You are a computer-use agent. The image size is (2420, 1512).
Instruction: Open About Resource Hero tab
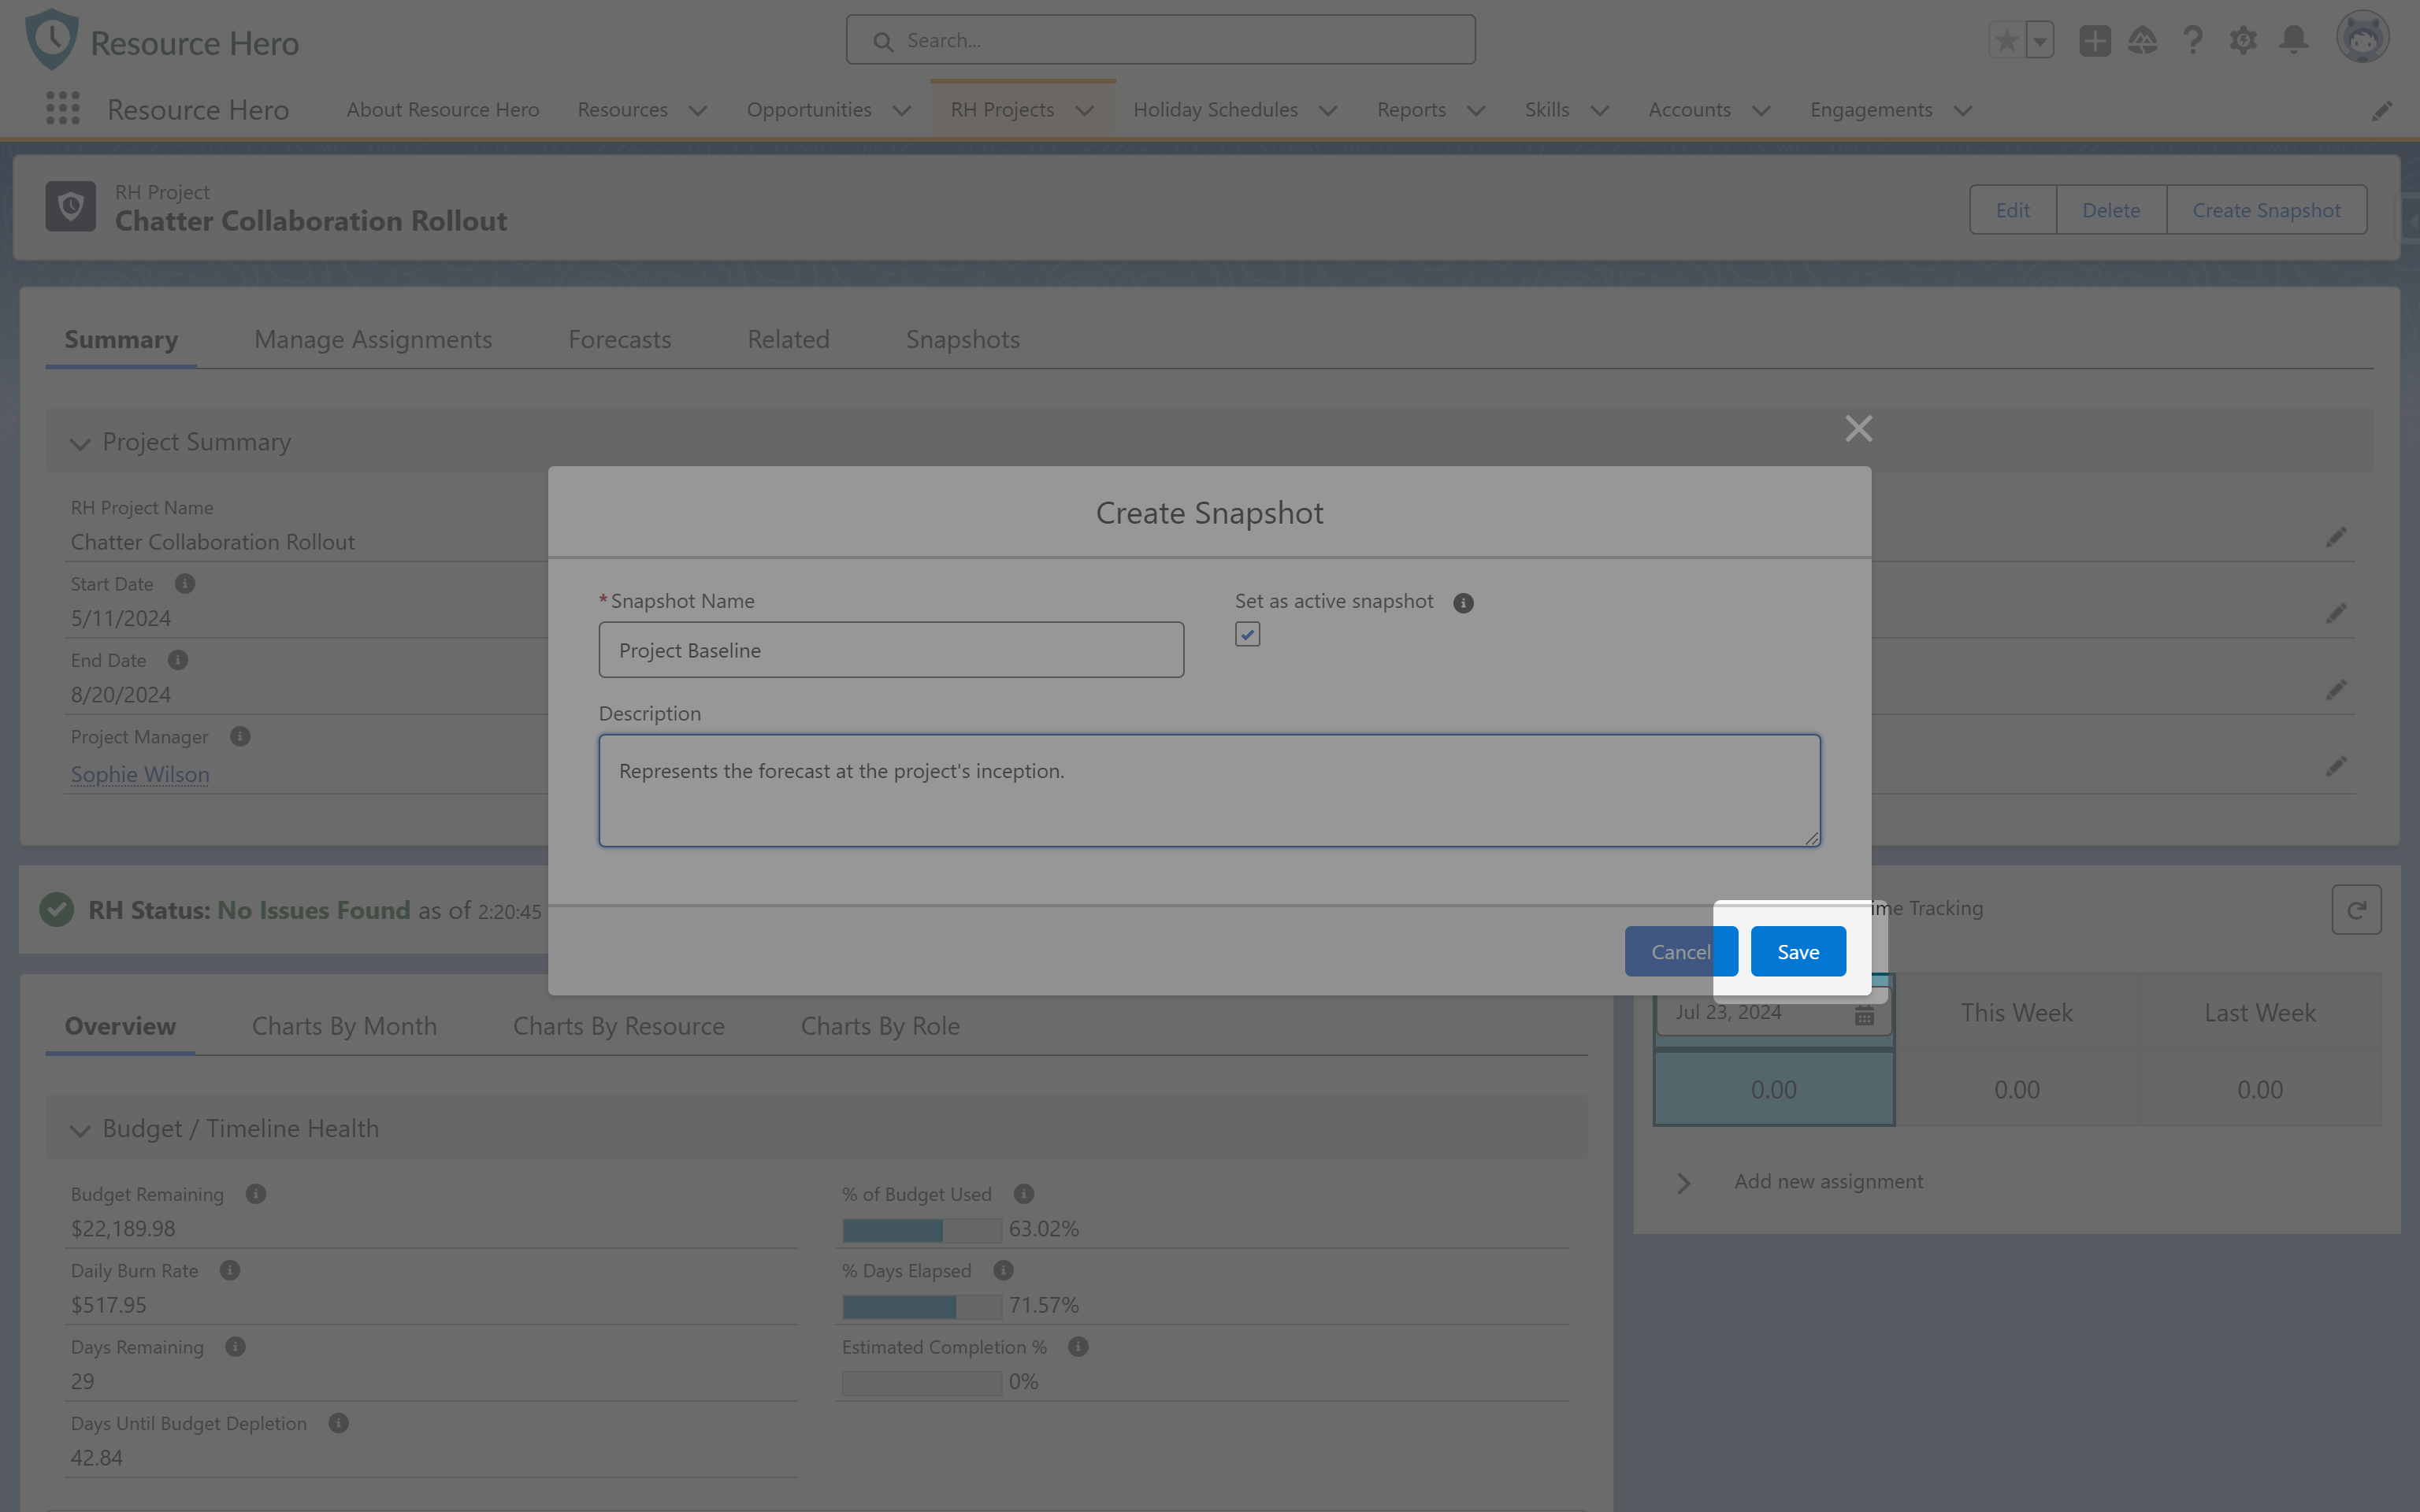(442, 109)
